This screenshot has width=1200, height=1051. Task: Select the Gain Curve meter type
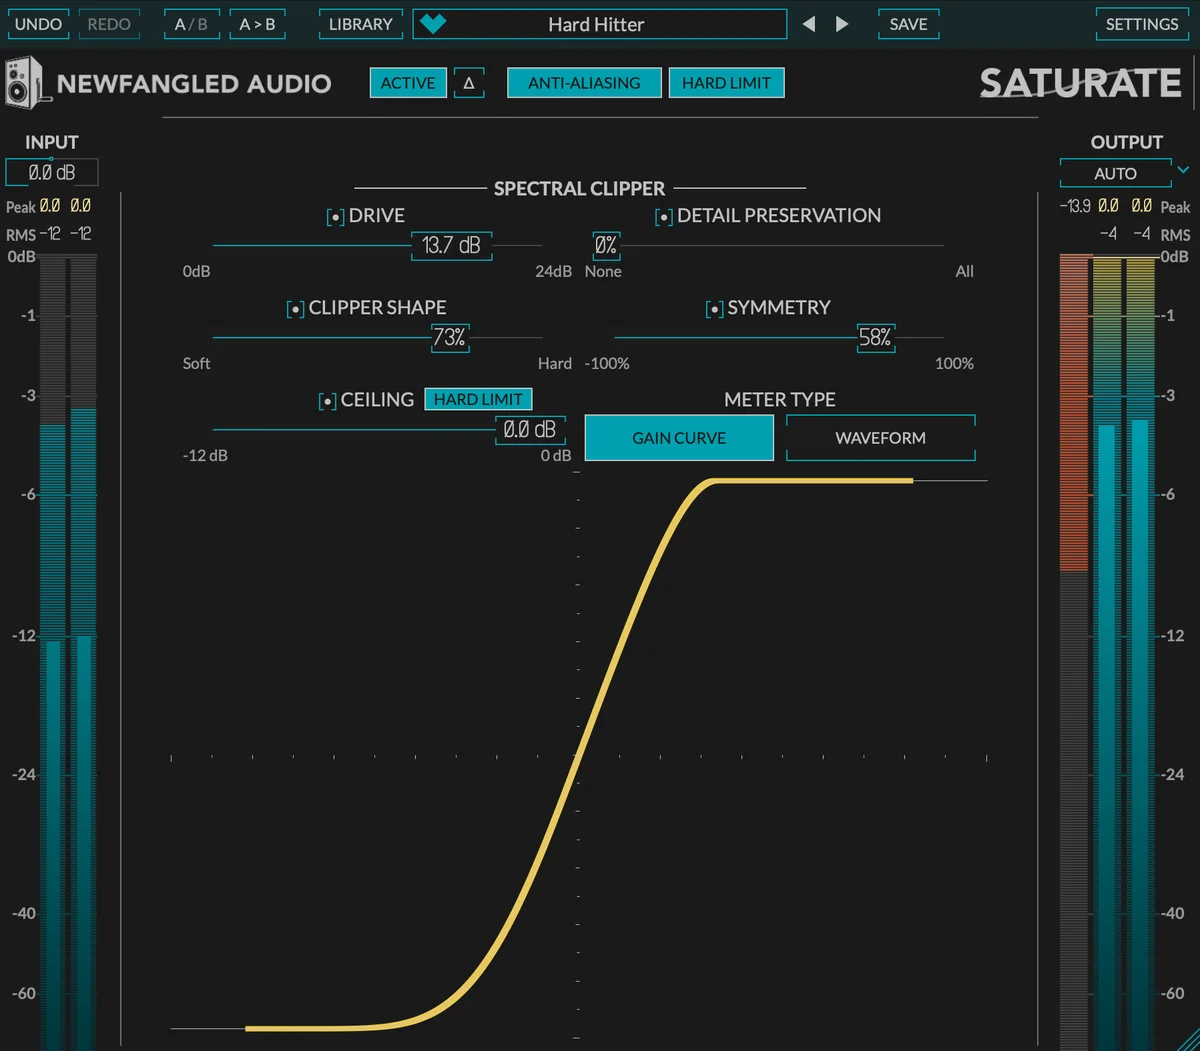click(679, 438)
